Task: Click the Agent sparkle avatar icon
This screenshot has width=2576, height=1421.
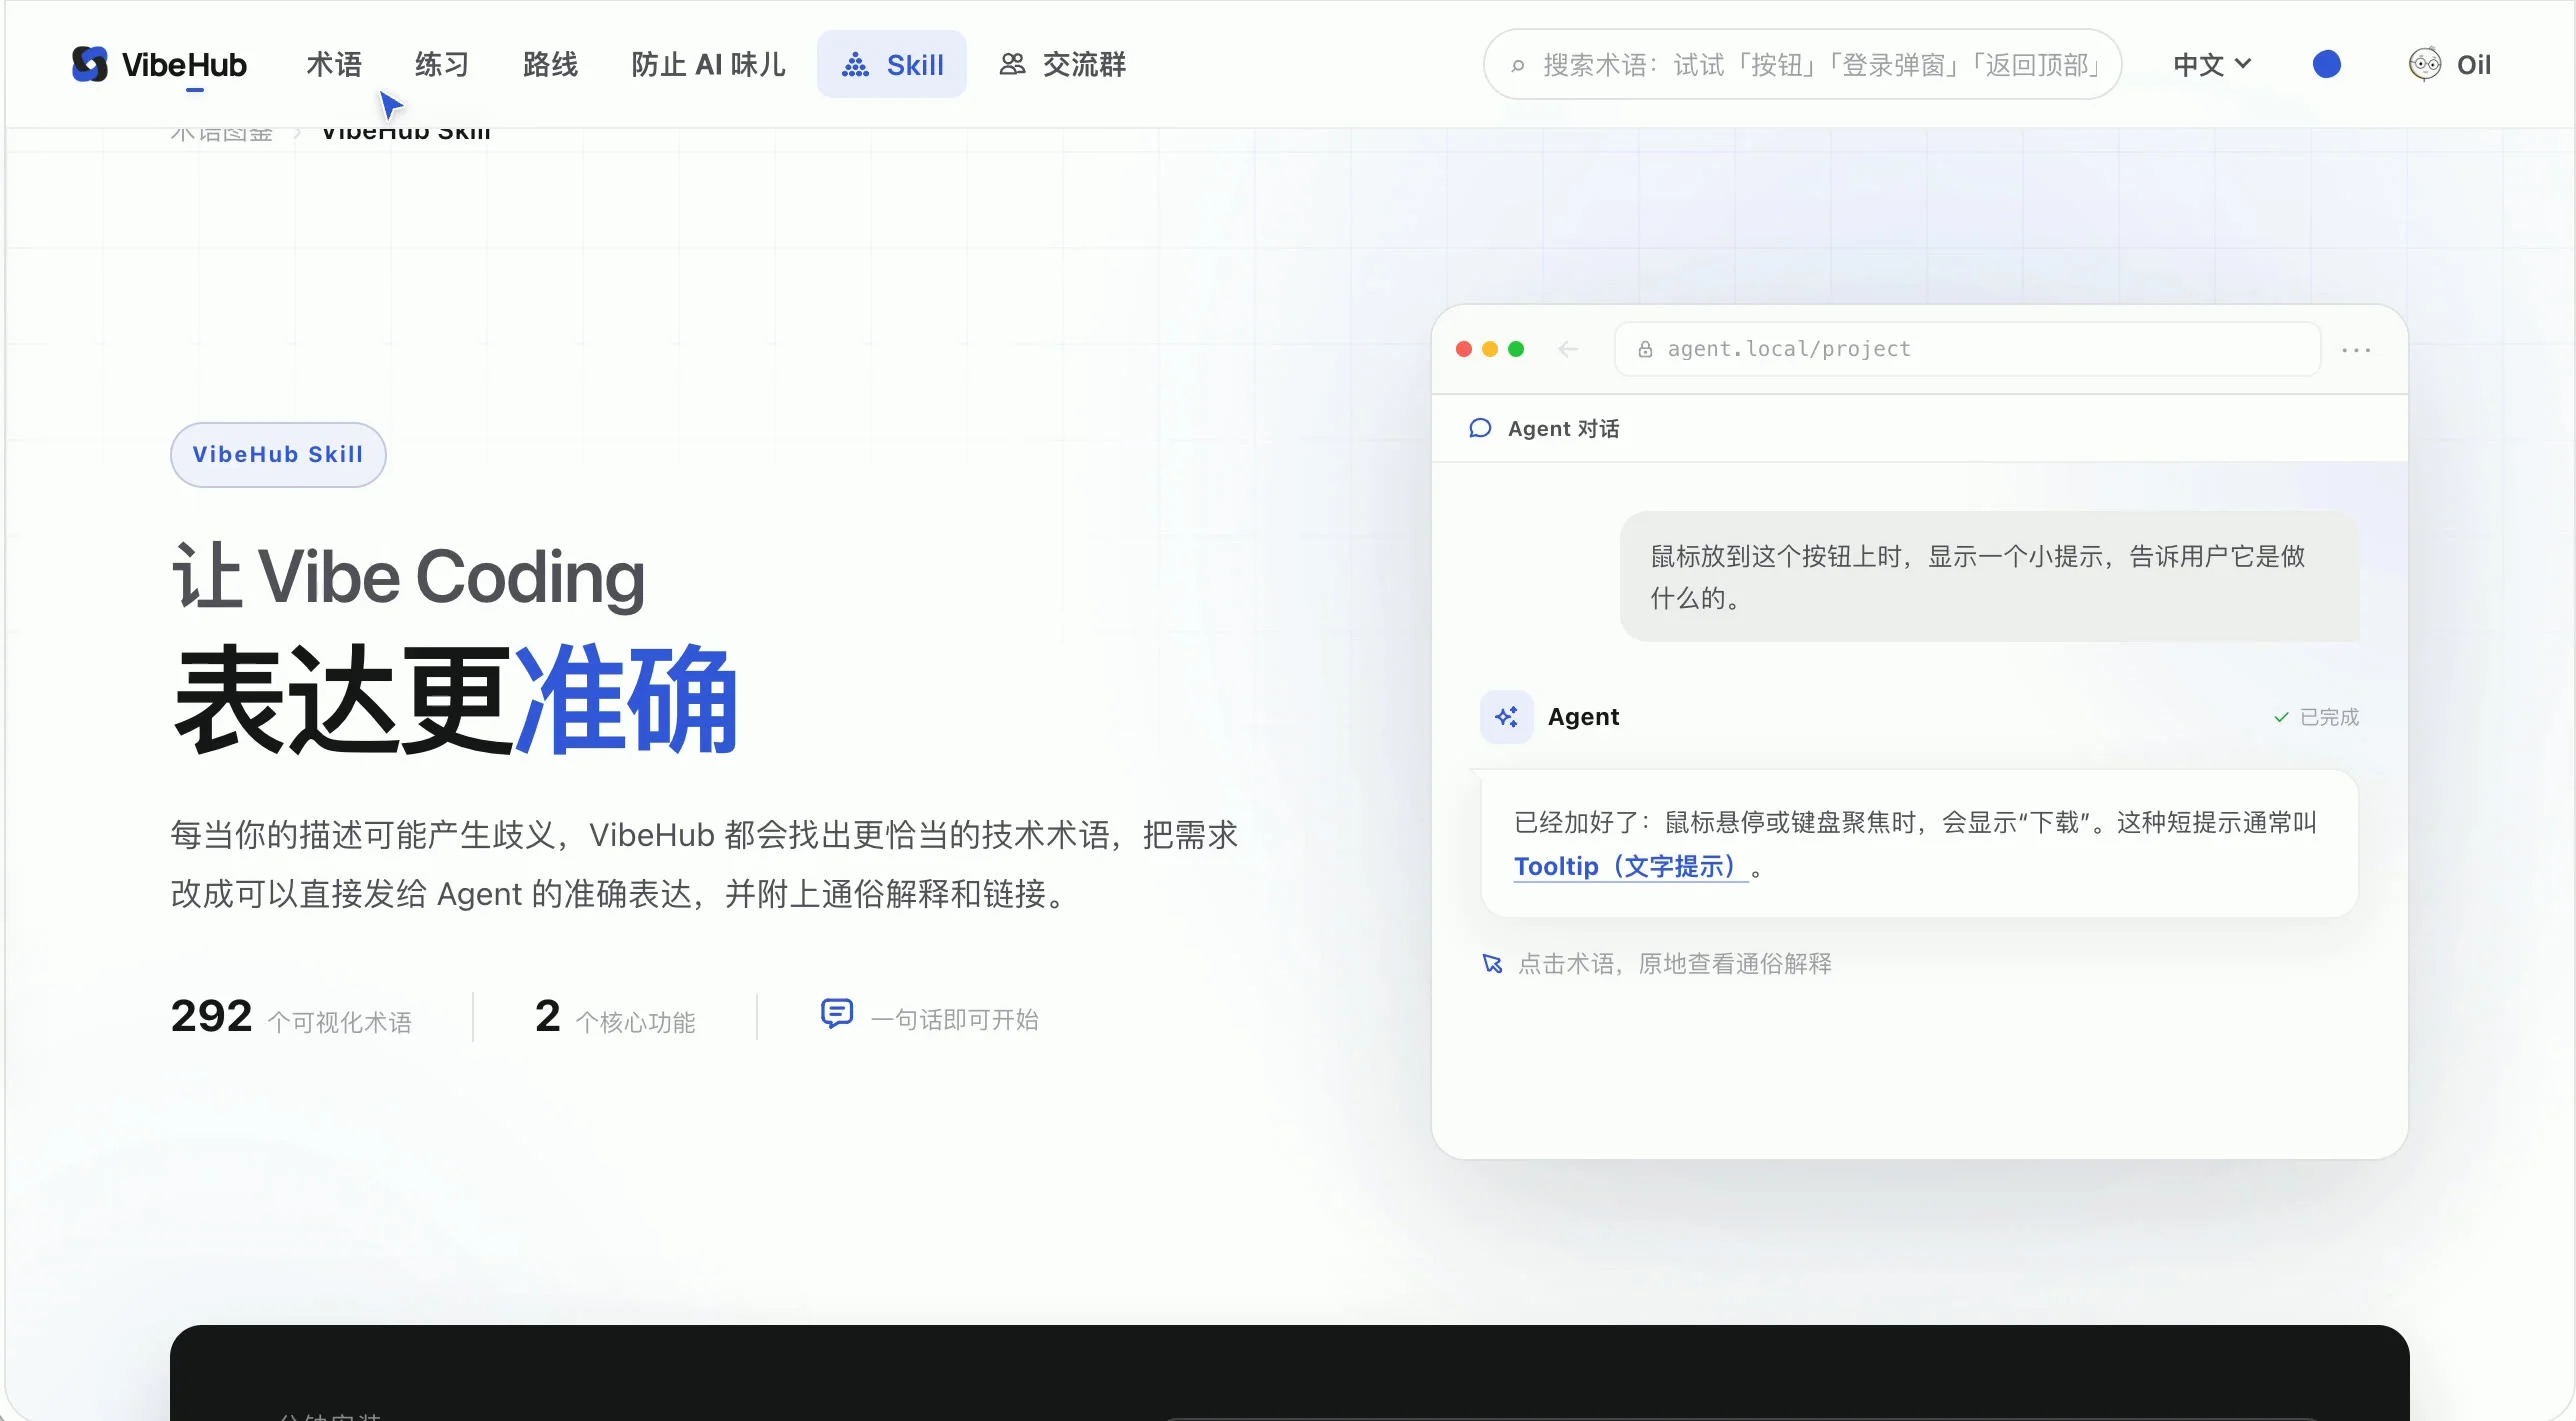Action: (x=1506, y=717)
